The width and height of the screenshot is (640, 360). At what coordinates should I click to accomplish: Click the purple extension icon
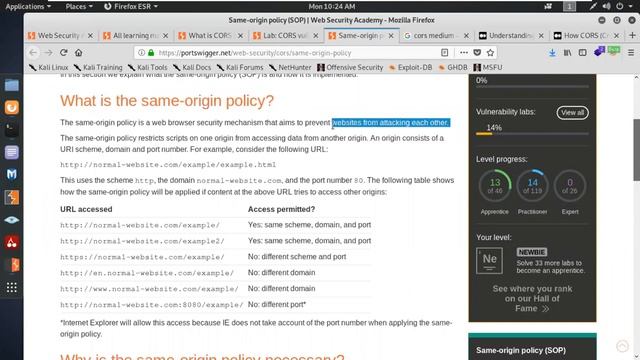point(599,52)
